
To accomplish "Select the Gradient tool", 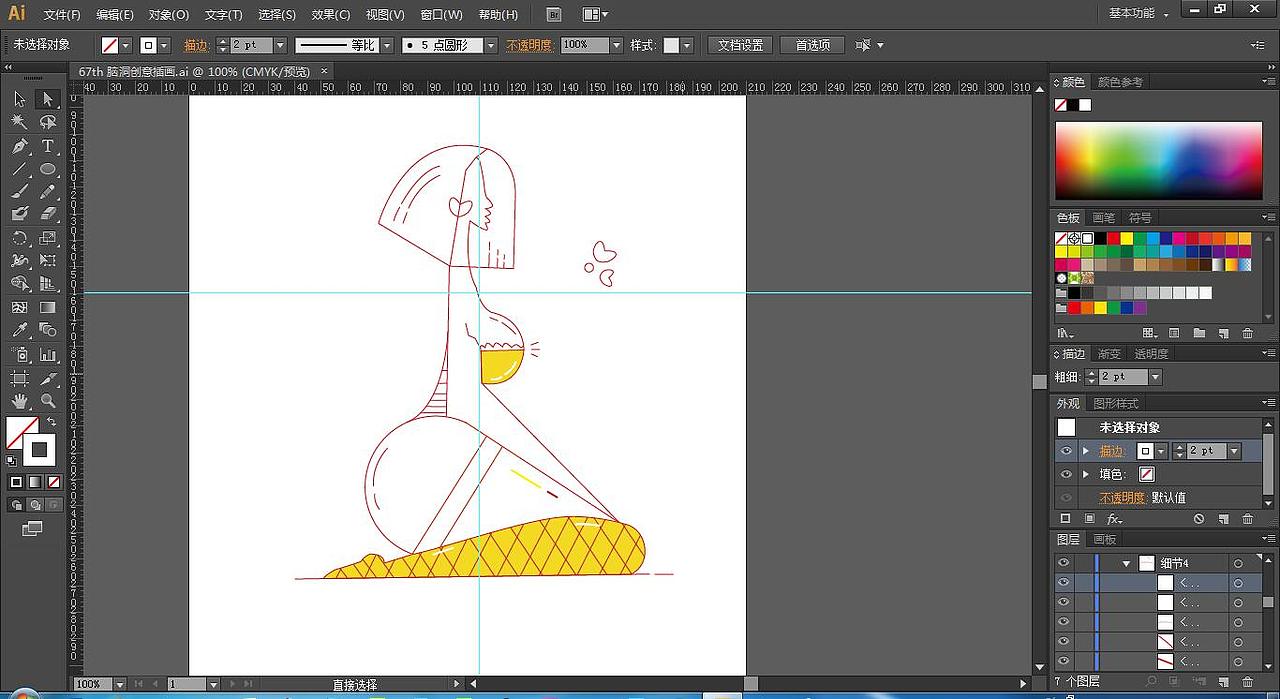I will click(47, 307).
